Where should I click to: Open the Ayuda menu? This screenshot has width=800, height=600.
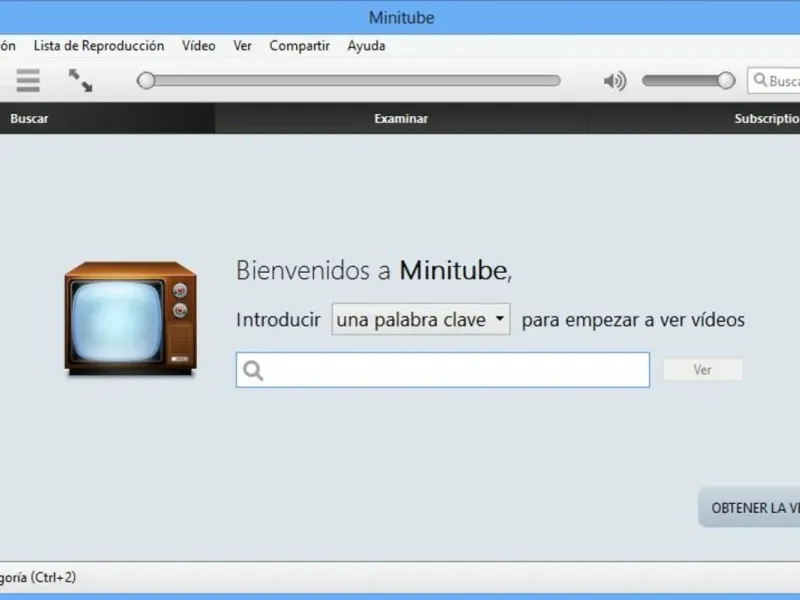pyautogui.click(x=366, y=46)
